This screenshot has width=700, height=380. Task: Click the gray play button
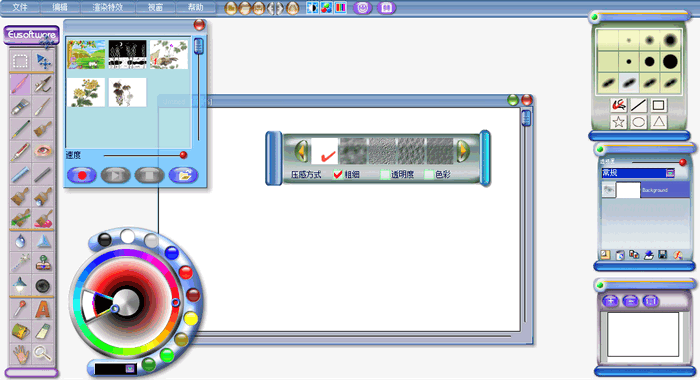116,175
